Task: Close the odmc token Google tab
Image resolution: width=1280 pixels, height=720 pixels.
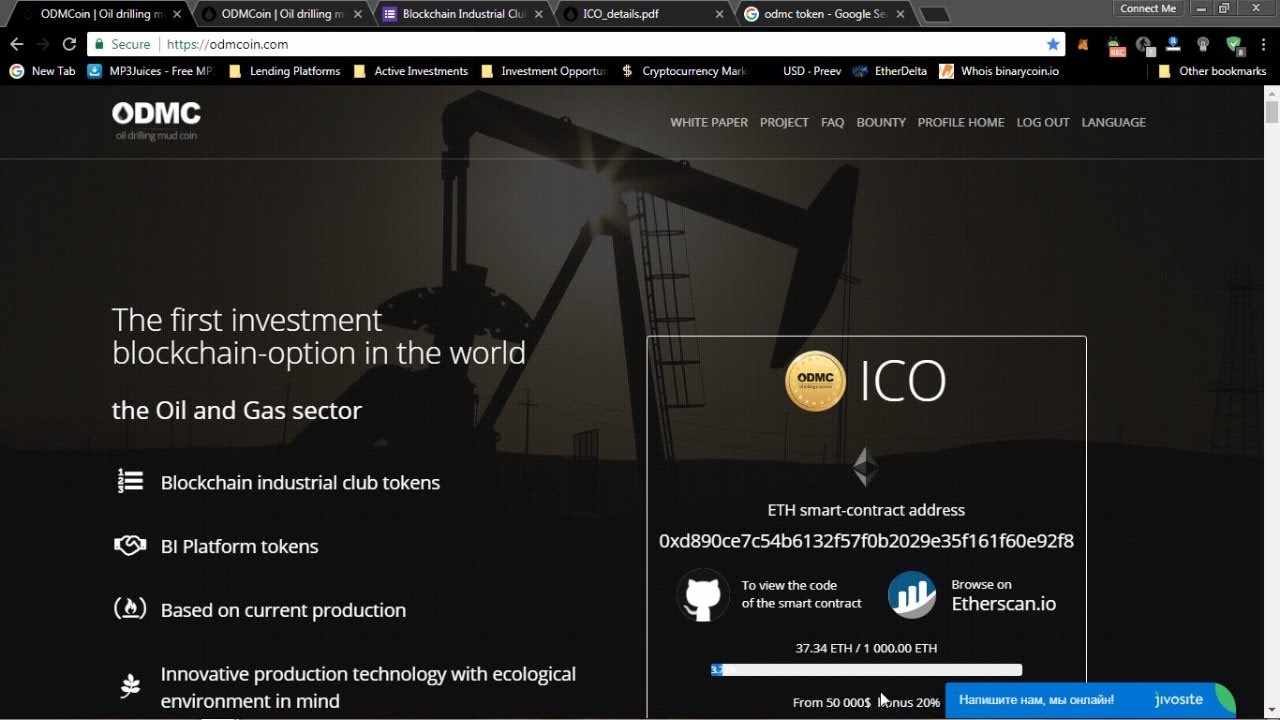Action: click(900, 14)
